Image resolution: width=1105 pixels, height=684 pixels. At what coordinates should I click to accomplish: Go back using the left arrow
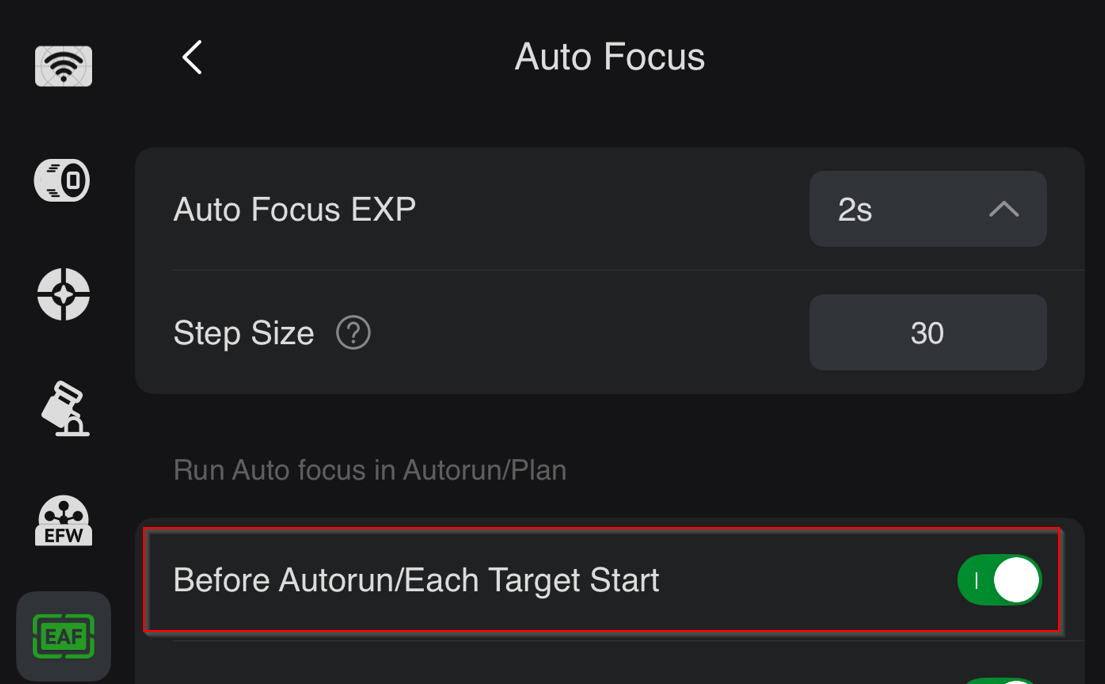click(192, 57)
